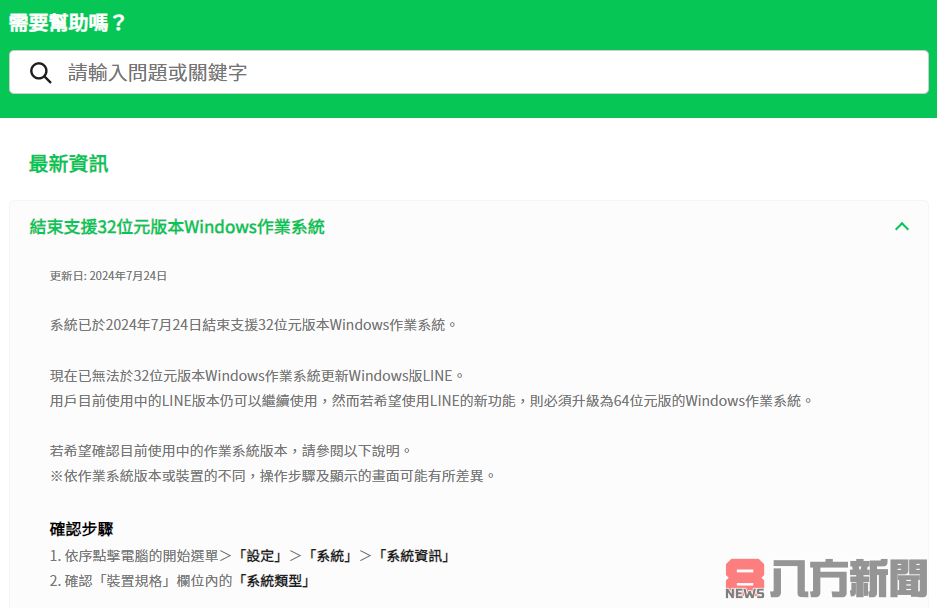
Task: Click the magnifying glass search icon
Action: pos(41,72)
